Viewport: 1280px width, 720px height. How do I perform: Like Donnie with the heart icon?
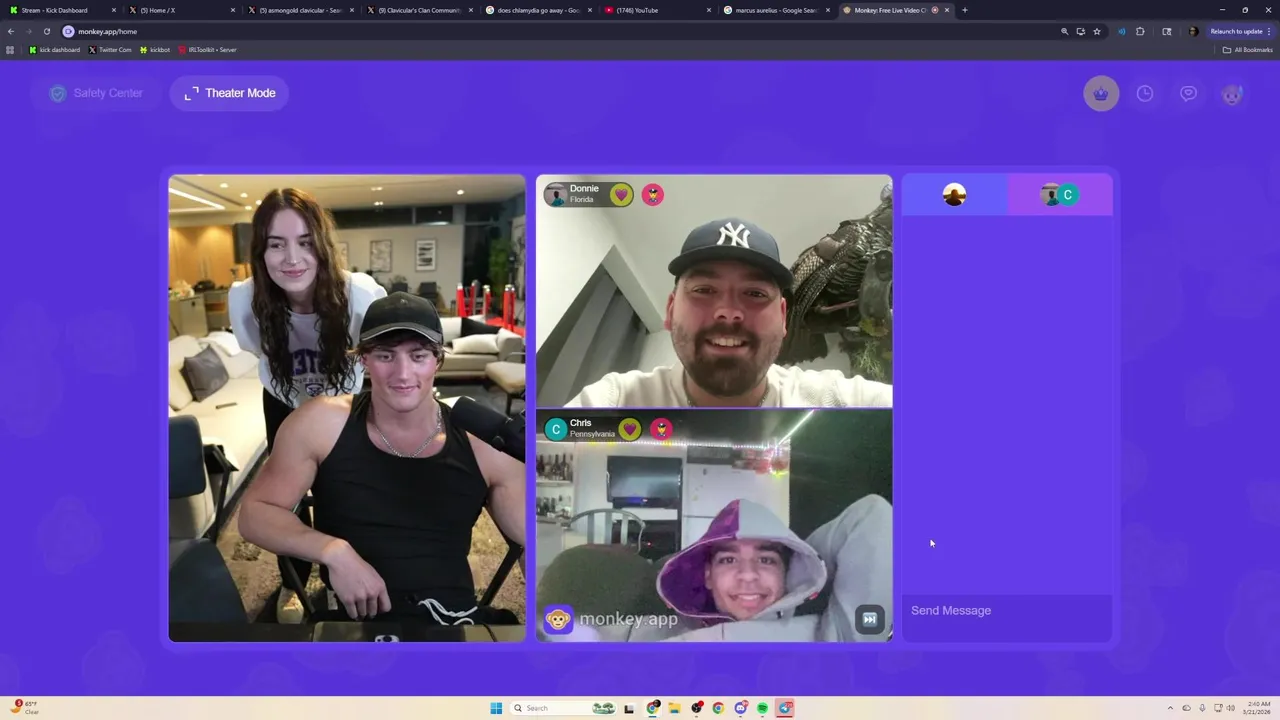coord(622,195)
